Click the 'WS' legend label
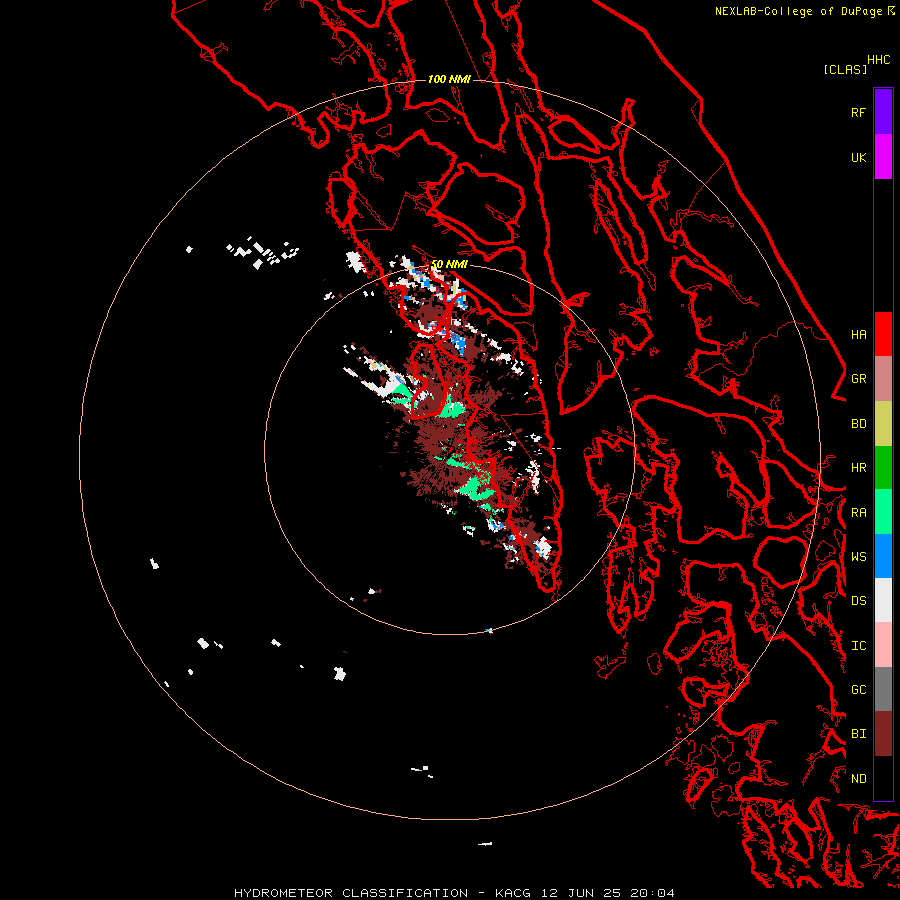 (x=858, y=557)
